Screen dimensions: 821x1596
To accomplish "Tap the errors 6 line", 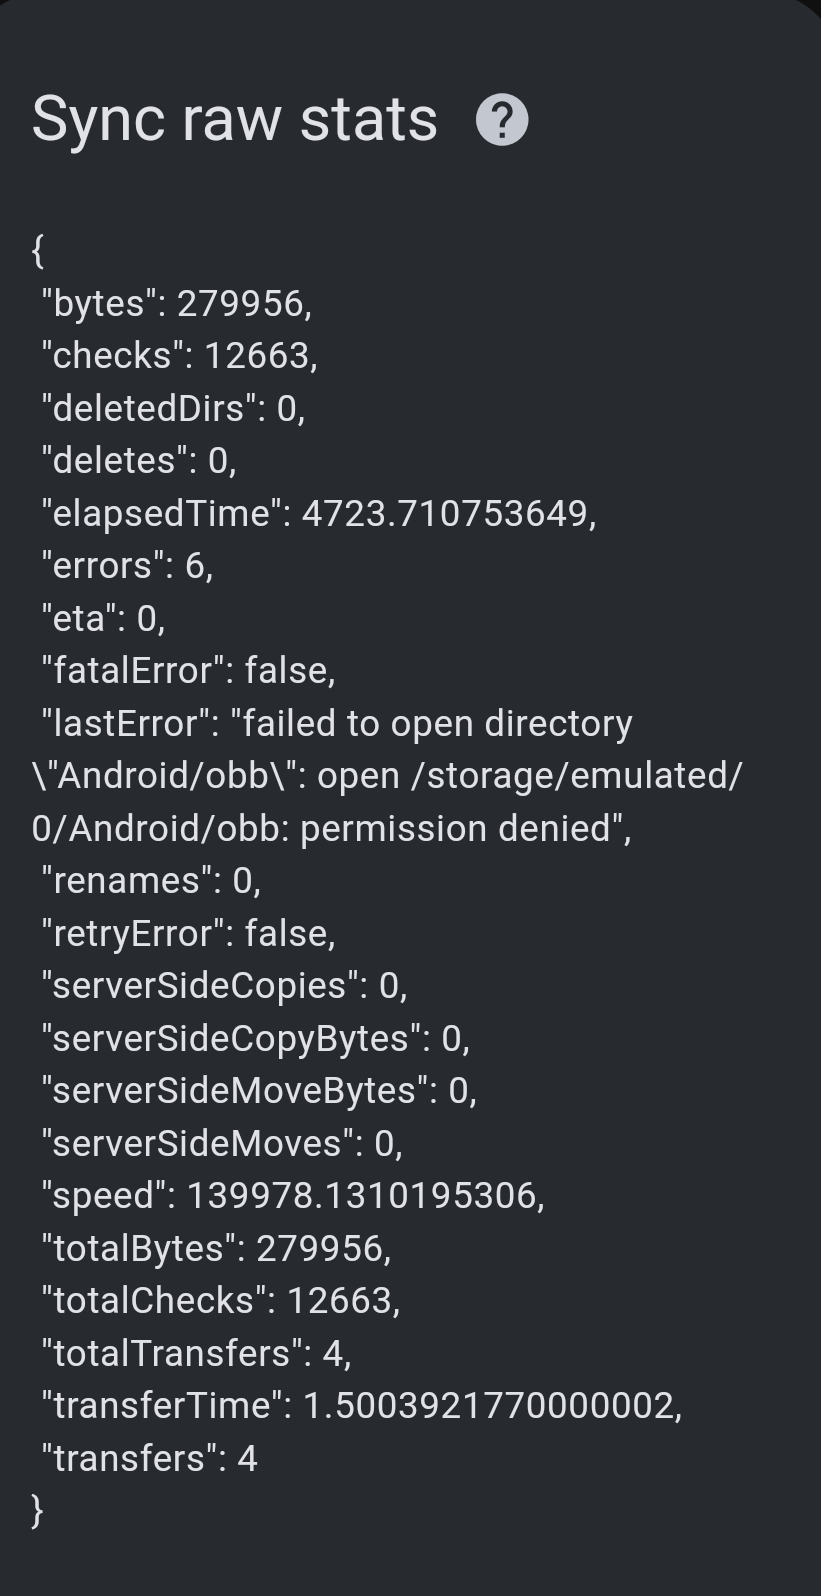I will pos(127,565).
